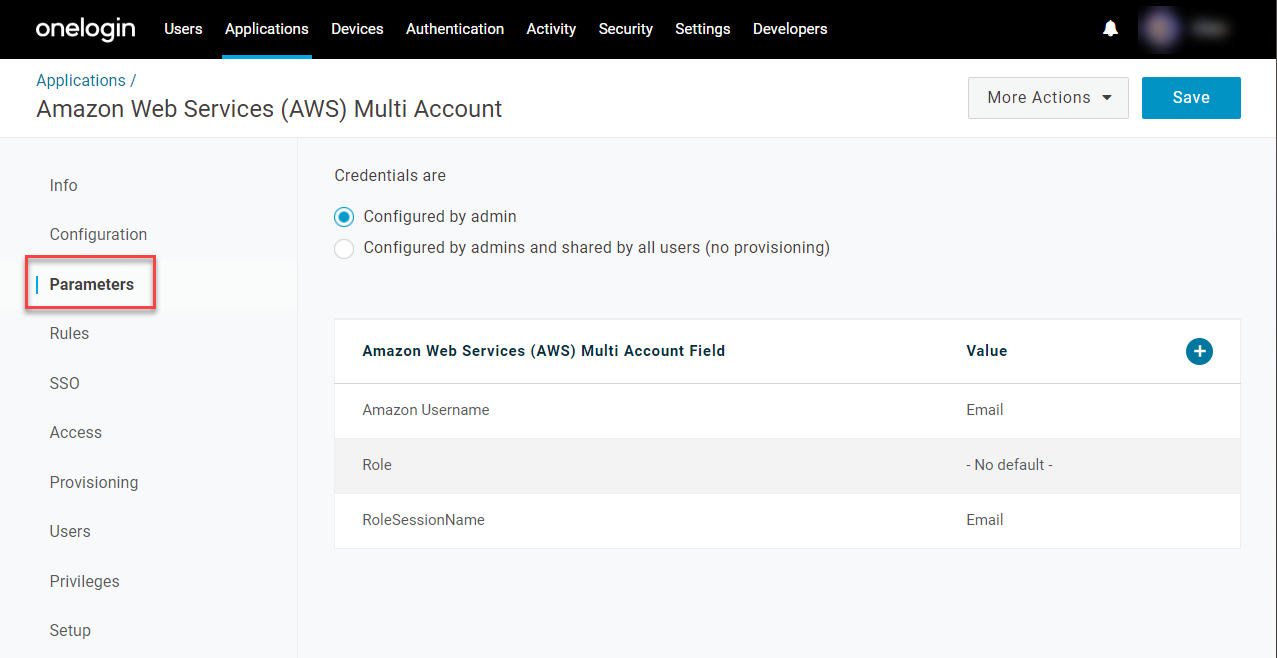Open the Devices top menu
The height and width of the screenshot is (658, 1277).
(357, 29)
